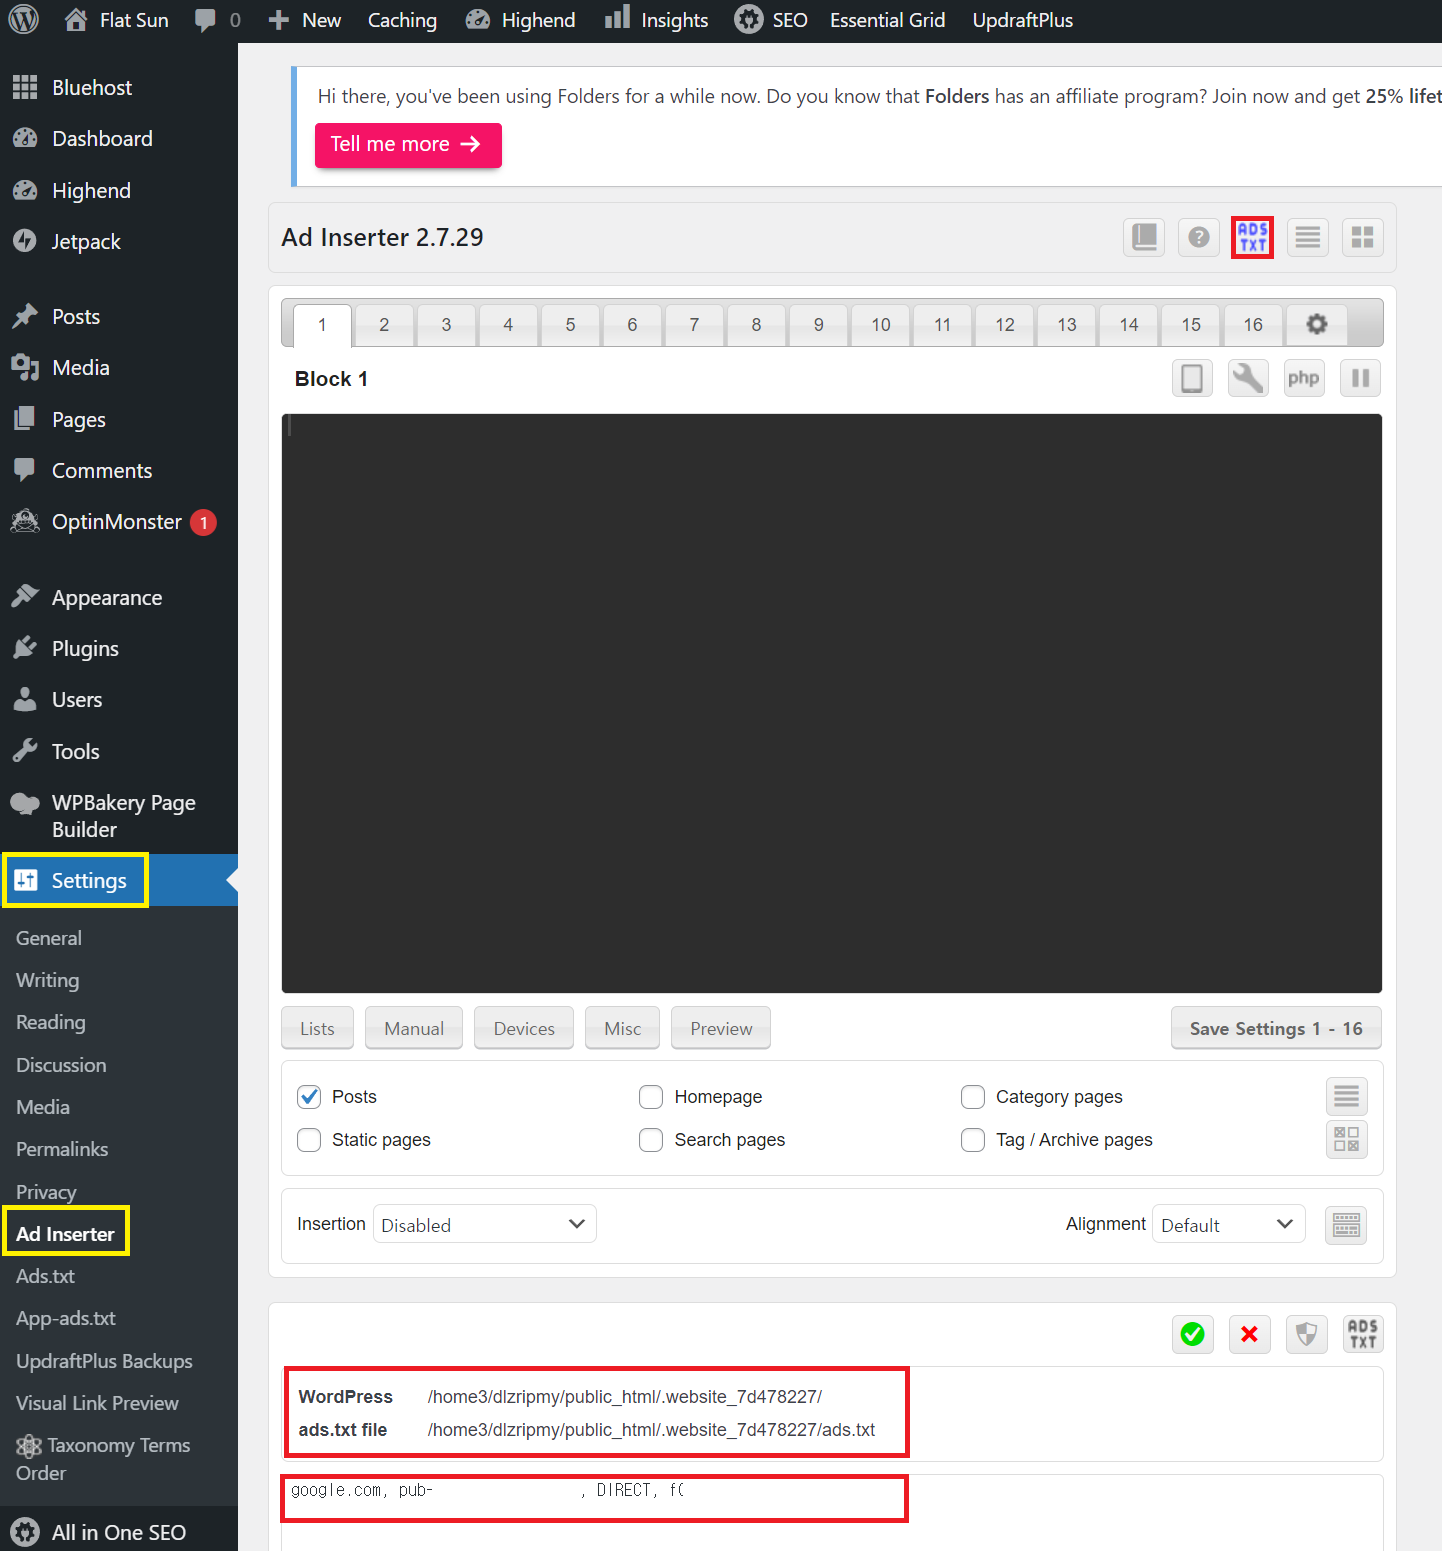
Task: Switch to block tab 13
Action: pyautogui.click(x=1067, y=325)
